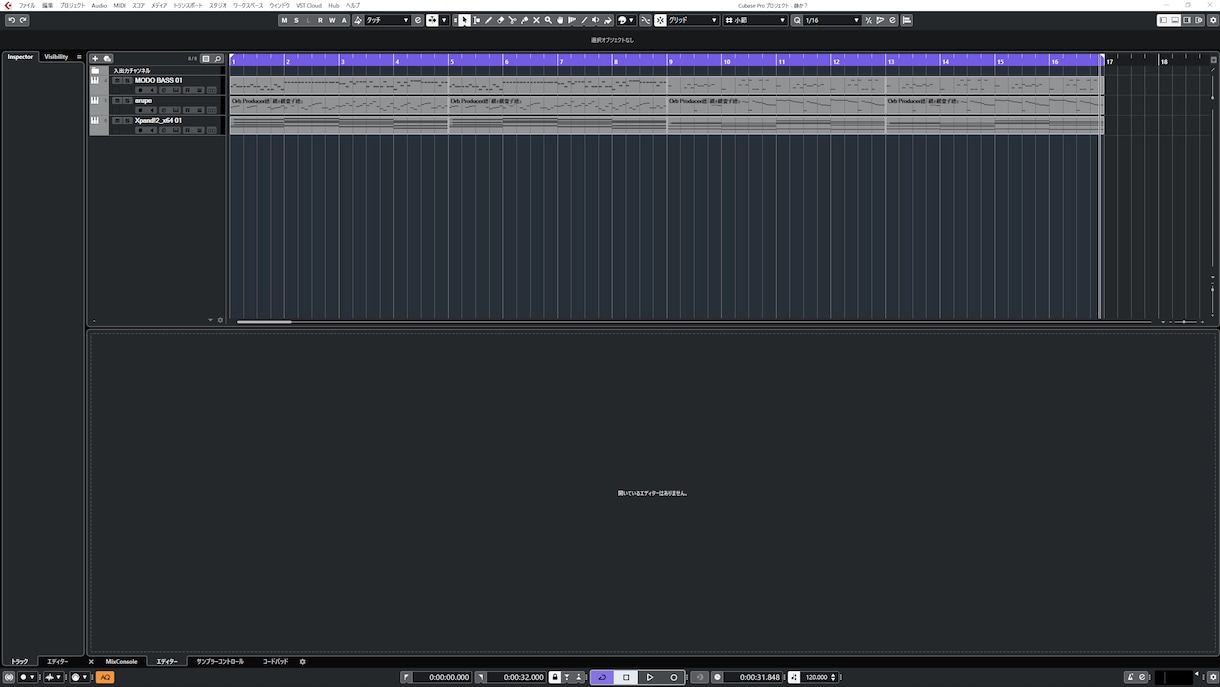Select the Draw pencil tool
Image resolution: width=1220 pixels, height=687 pixels.
tap(488, 20)
